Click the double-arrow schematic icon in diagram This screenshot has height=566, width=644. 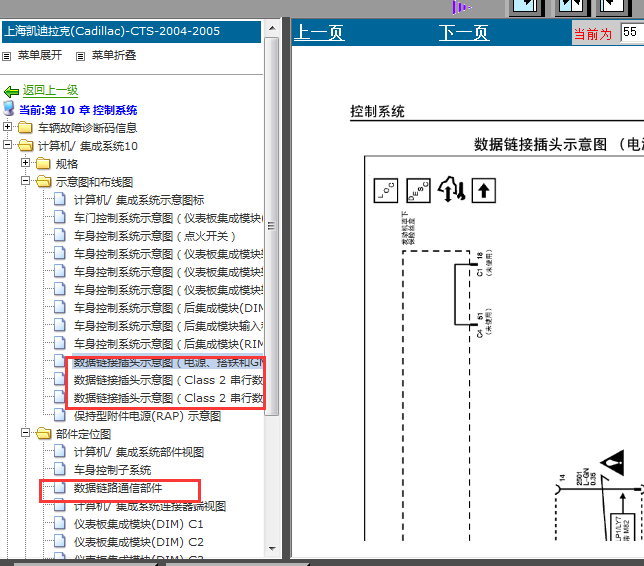point(451,189)
